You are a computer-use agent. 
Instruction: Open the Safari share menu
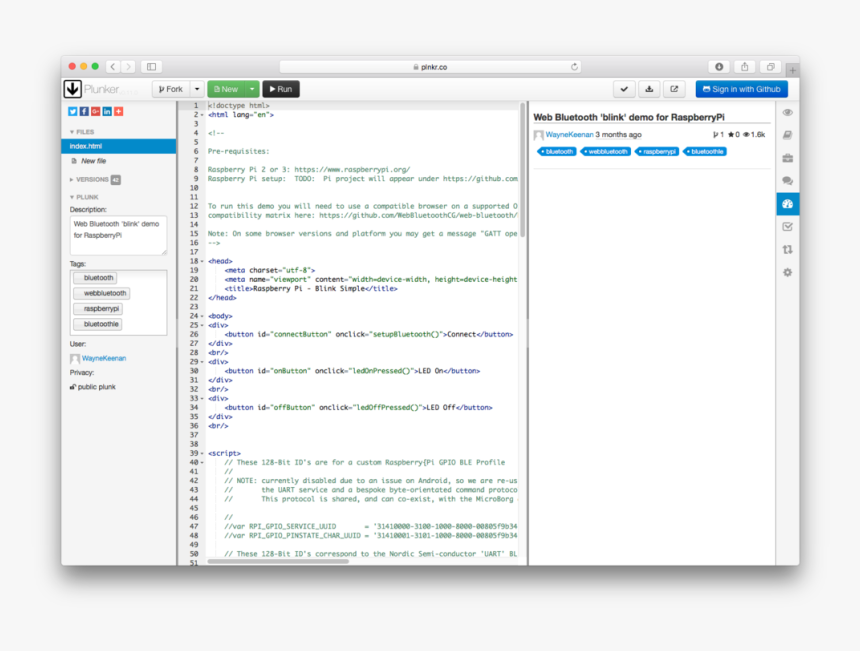[744, 66]
